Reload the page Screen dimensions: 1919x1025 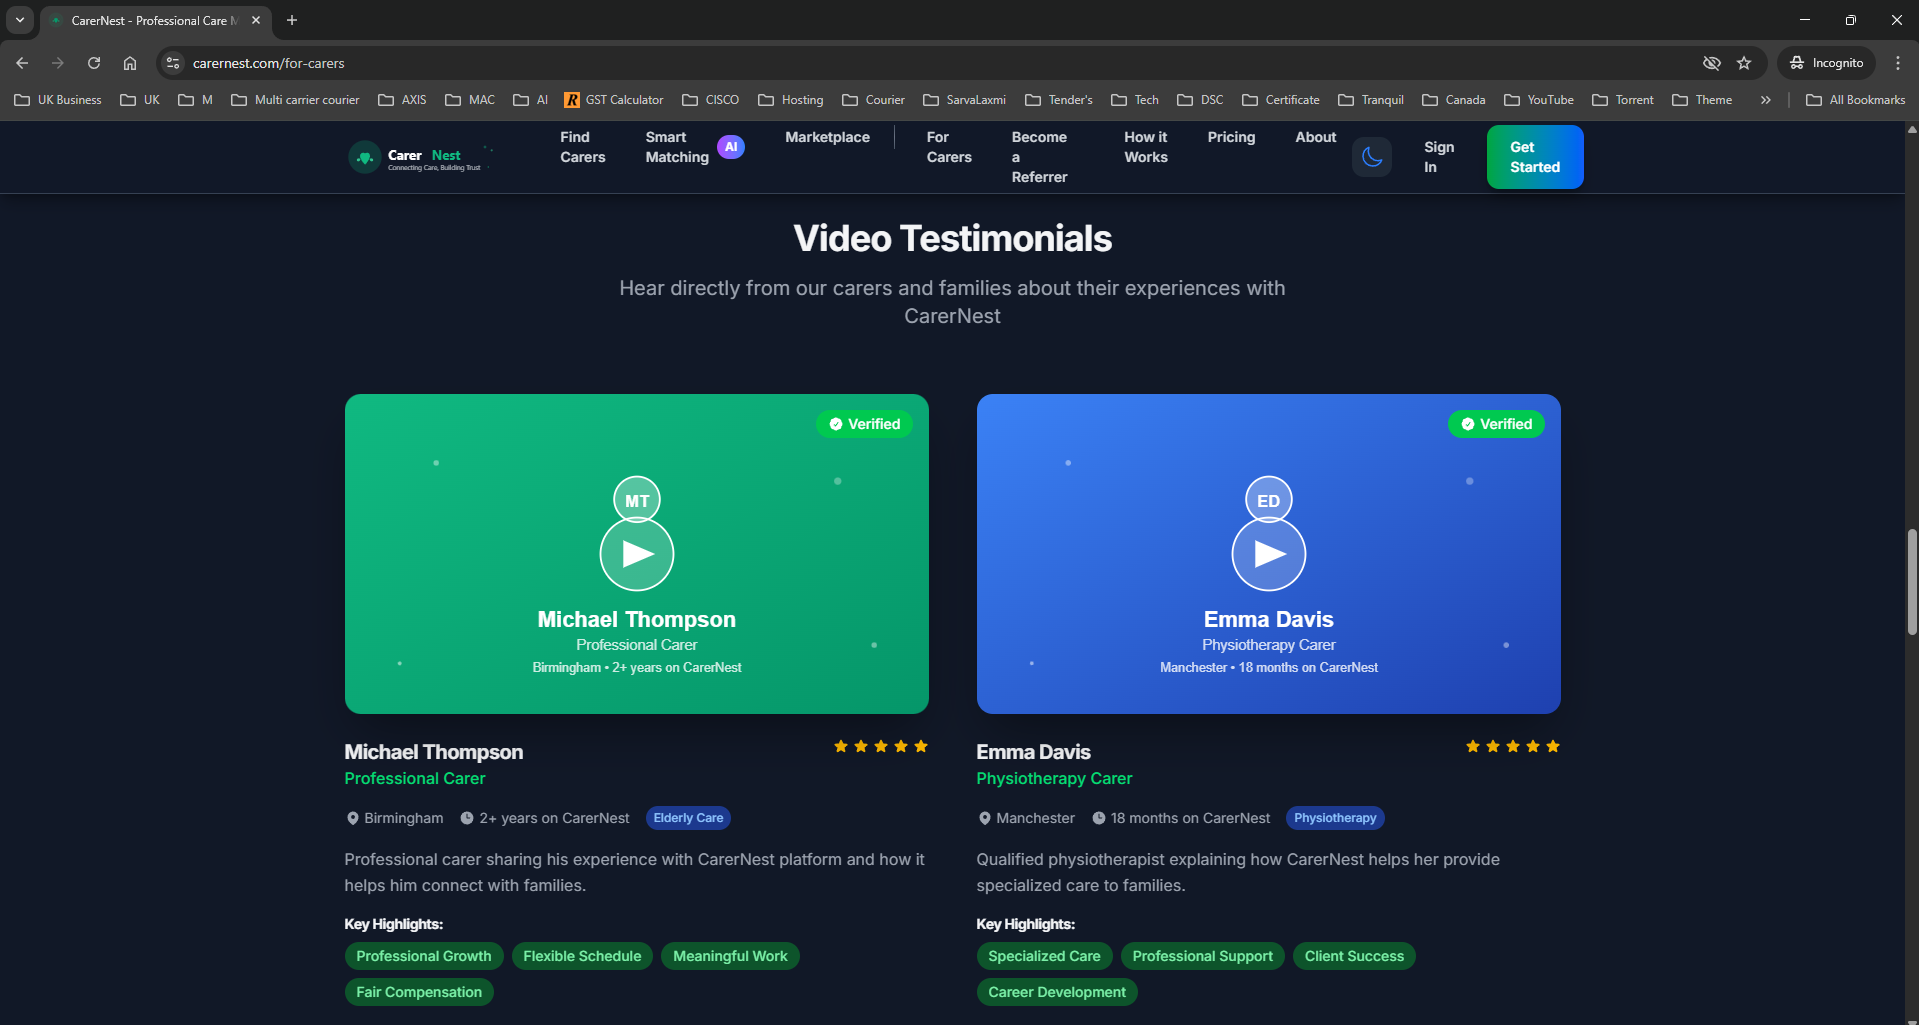(94, 63)
